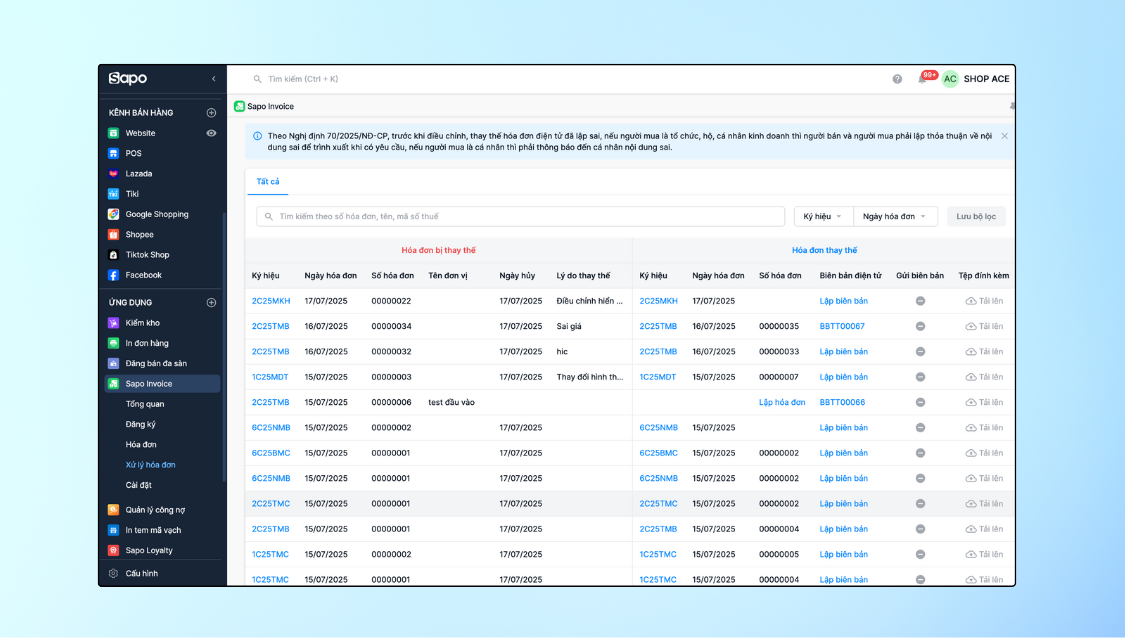Open the Ngày hóa đơn date dropdown
1125x638 pixels.
[894, 217]
